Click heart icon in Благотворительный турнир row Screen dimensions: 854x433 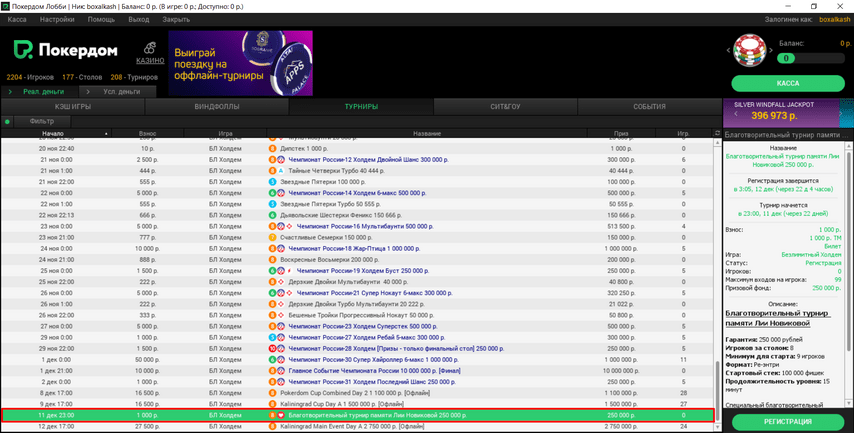click(281, 415)
